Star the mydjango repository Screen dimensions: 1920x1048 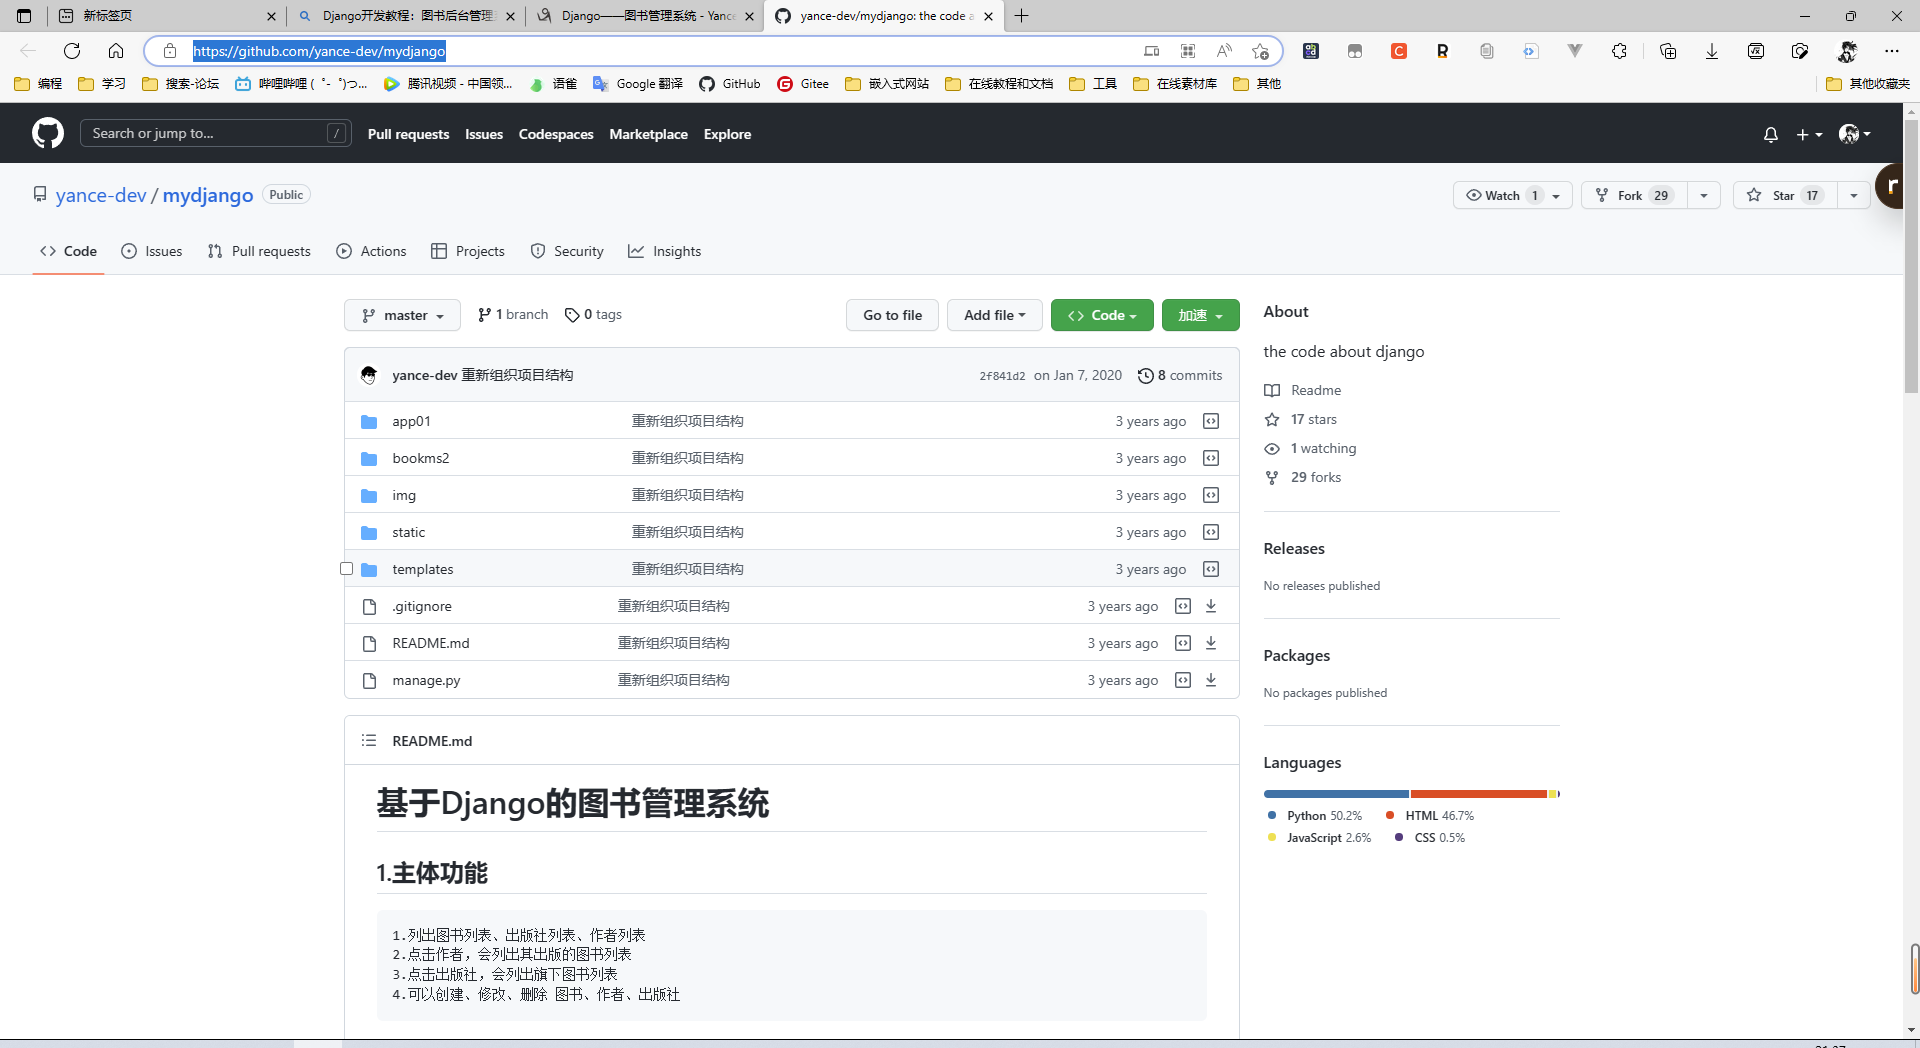[1784, 195]
